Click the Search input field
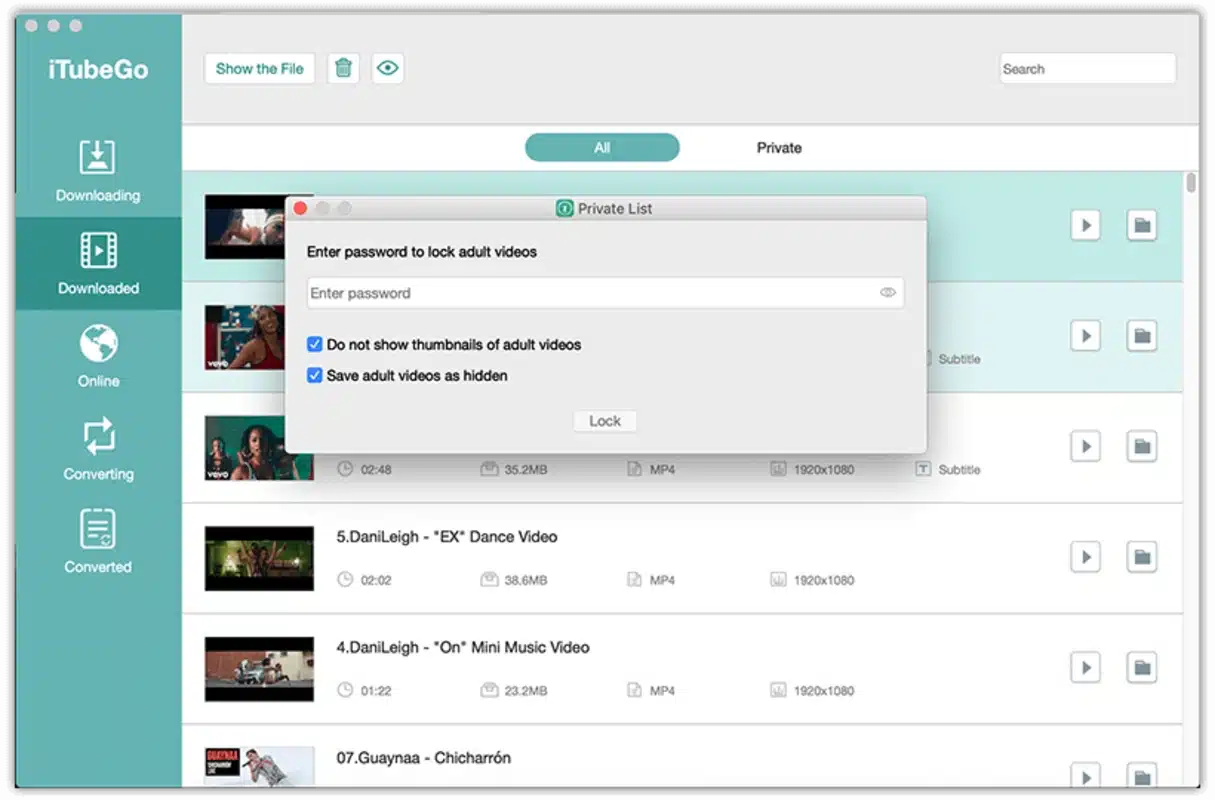Image resolution: width=1215 pixels, height=800 pixels. [x=1087, y=69]
